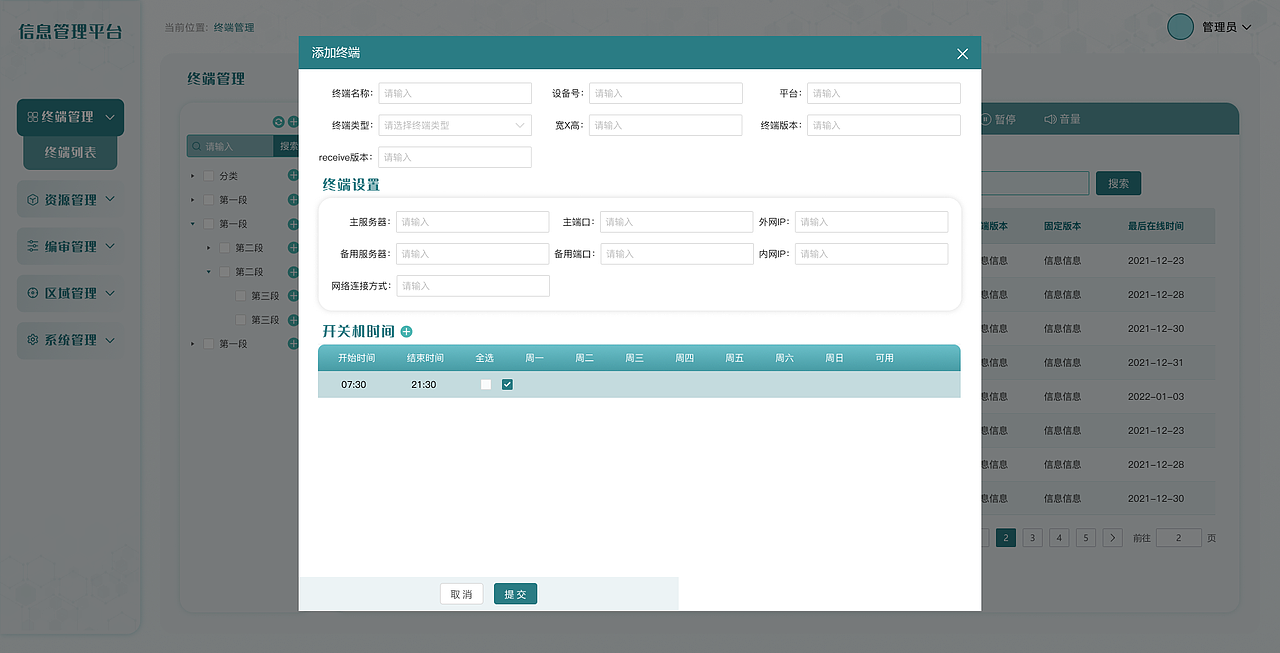The image size is (1280, 653).
Task: Close the 添加终端 dialog with the X
Action: click(962, 53)
